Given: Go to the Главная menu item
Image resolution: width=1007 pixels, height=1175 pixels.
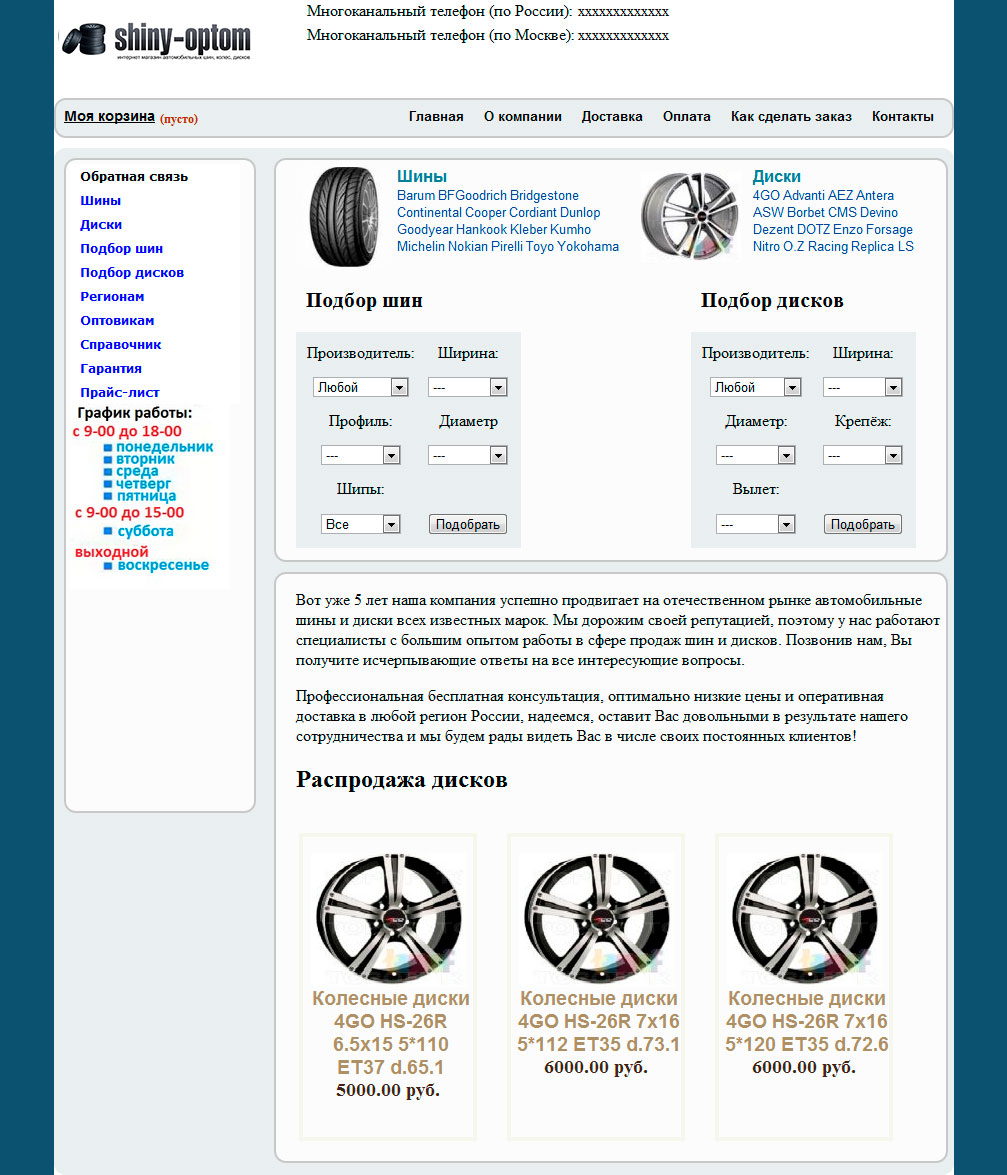Looking at the screenshot, I should pyautogui.click(x=435, y=116).
